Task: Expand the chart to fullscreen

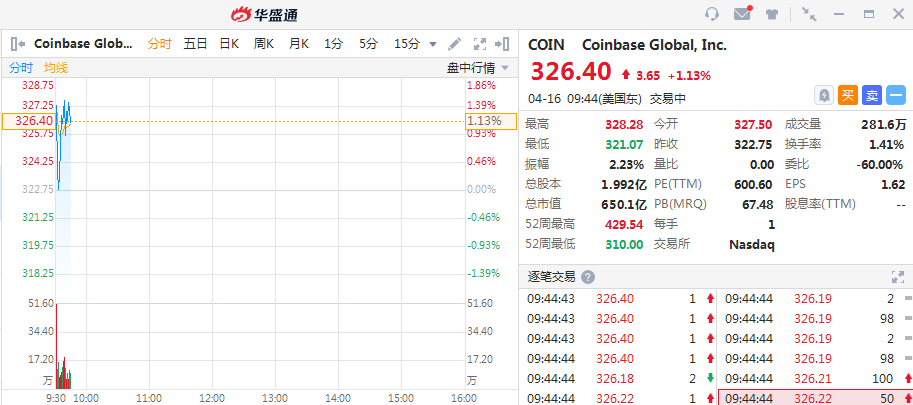Action: (479, 44)
